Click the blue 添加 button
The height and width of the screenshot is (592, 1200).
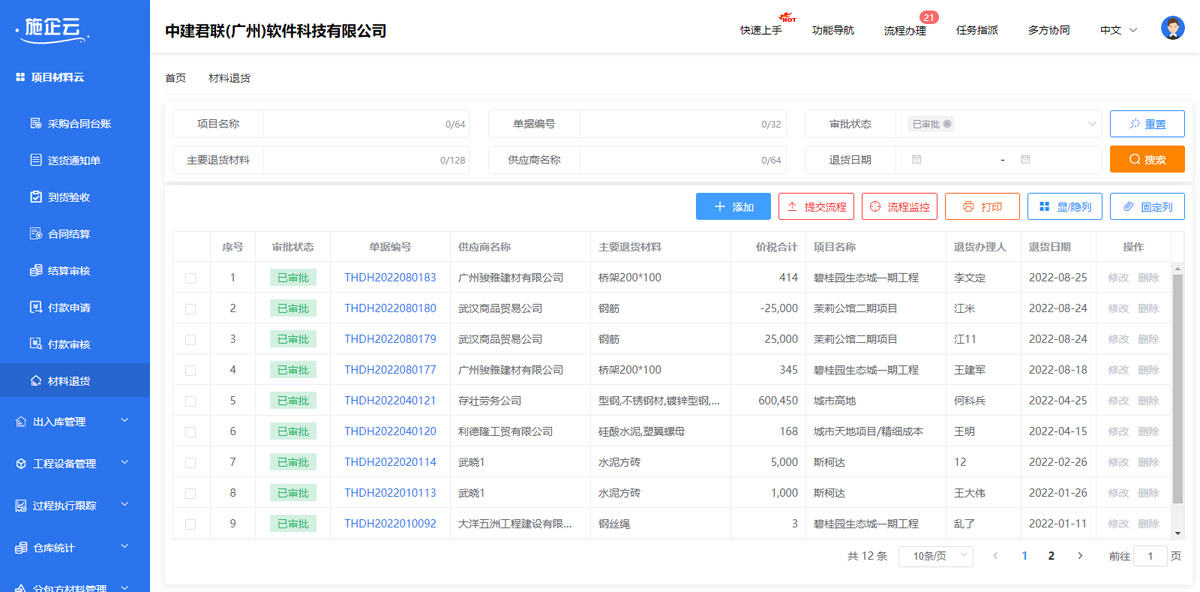click(x=733, y=207)
